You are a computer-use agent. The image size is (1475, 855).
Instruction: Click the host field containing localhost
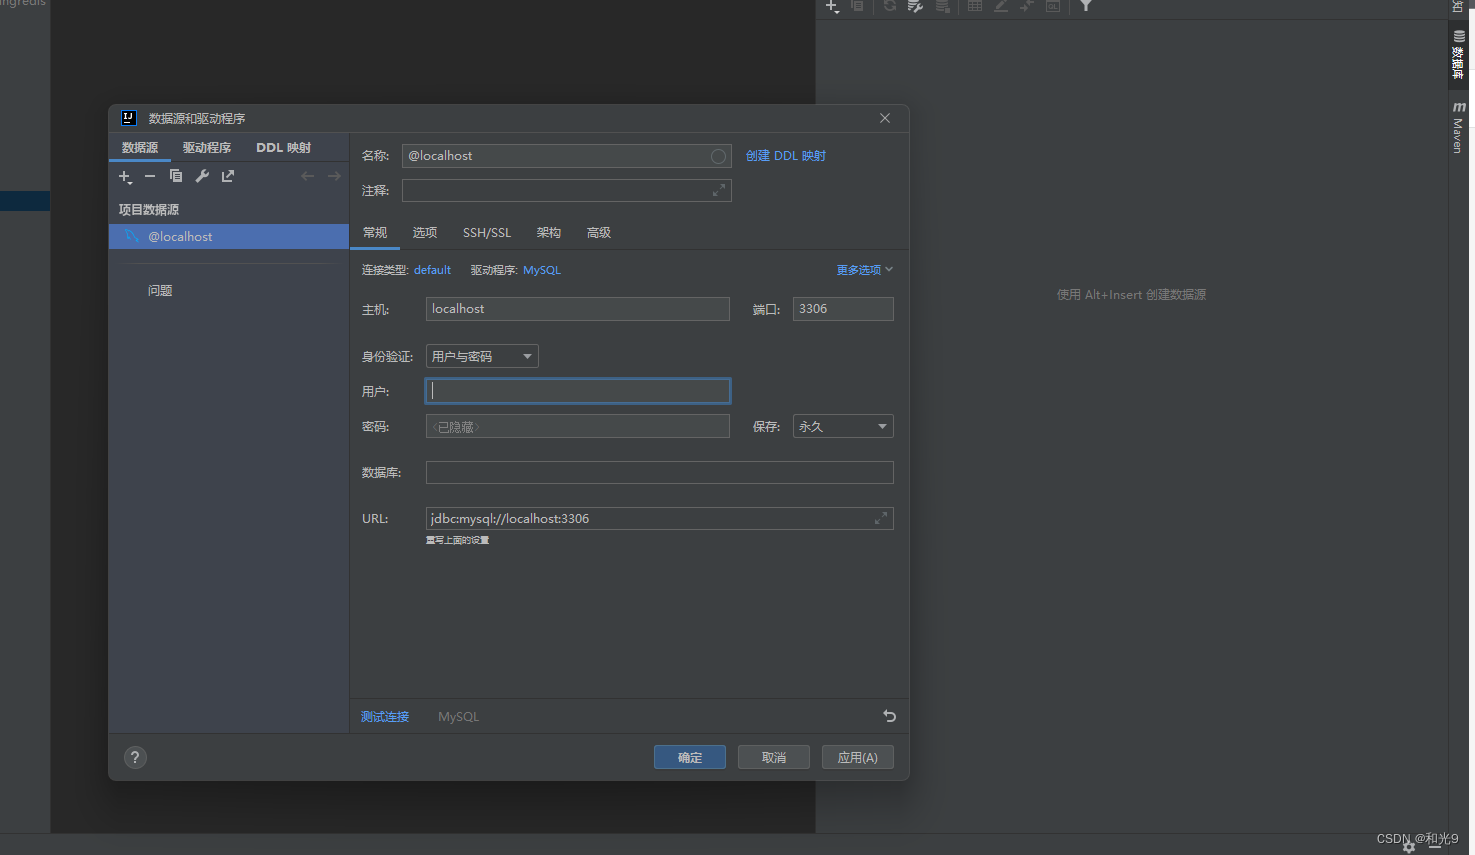[578, 309]
